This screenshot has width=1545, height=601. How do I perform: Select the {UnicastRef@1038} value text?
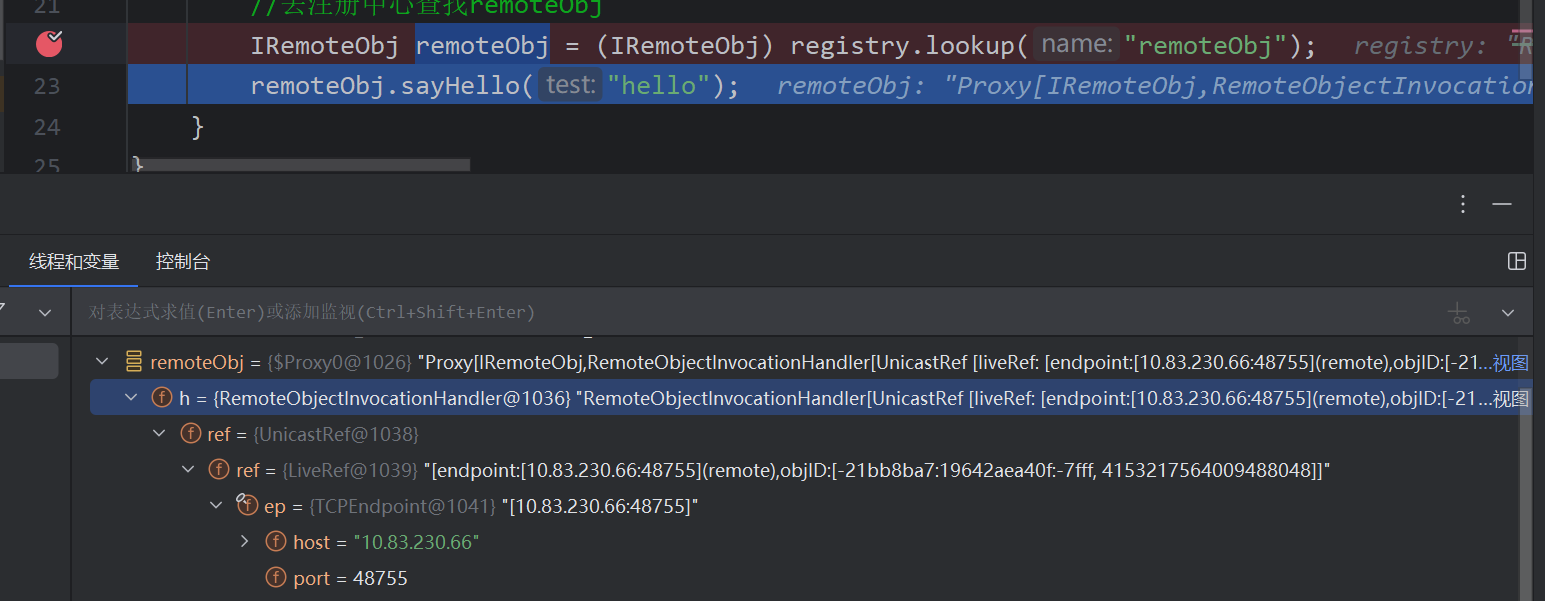coord(336,434)
